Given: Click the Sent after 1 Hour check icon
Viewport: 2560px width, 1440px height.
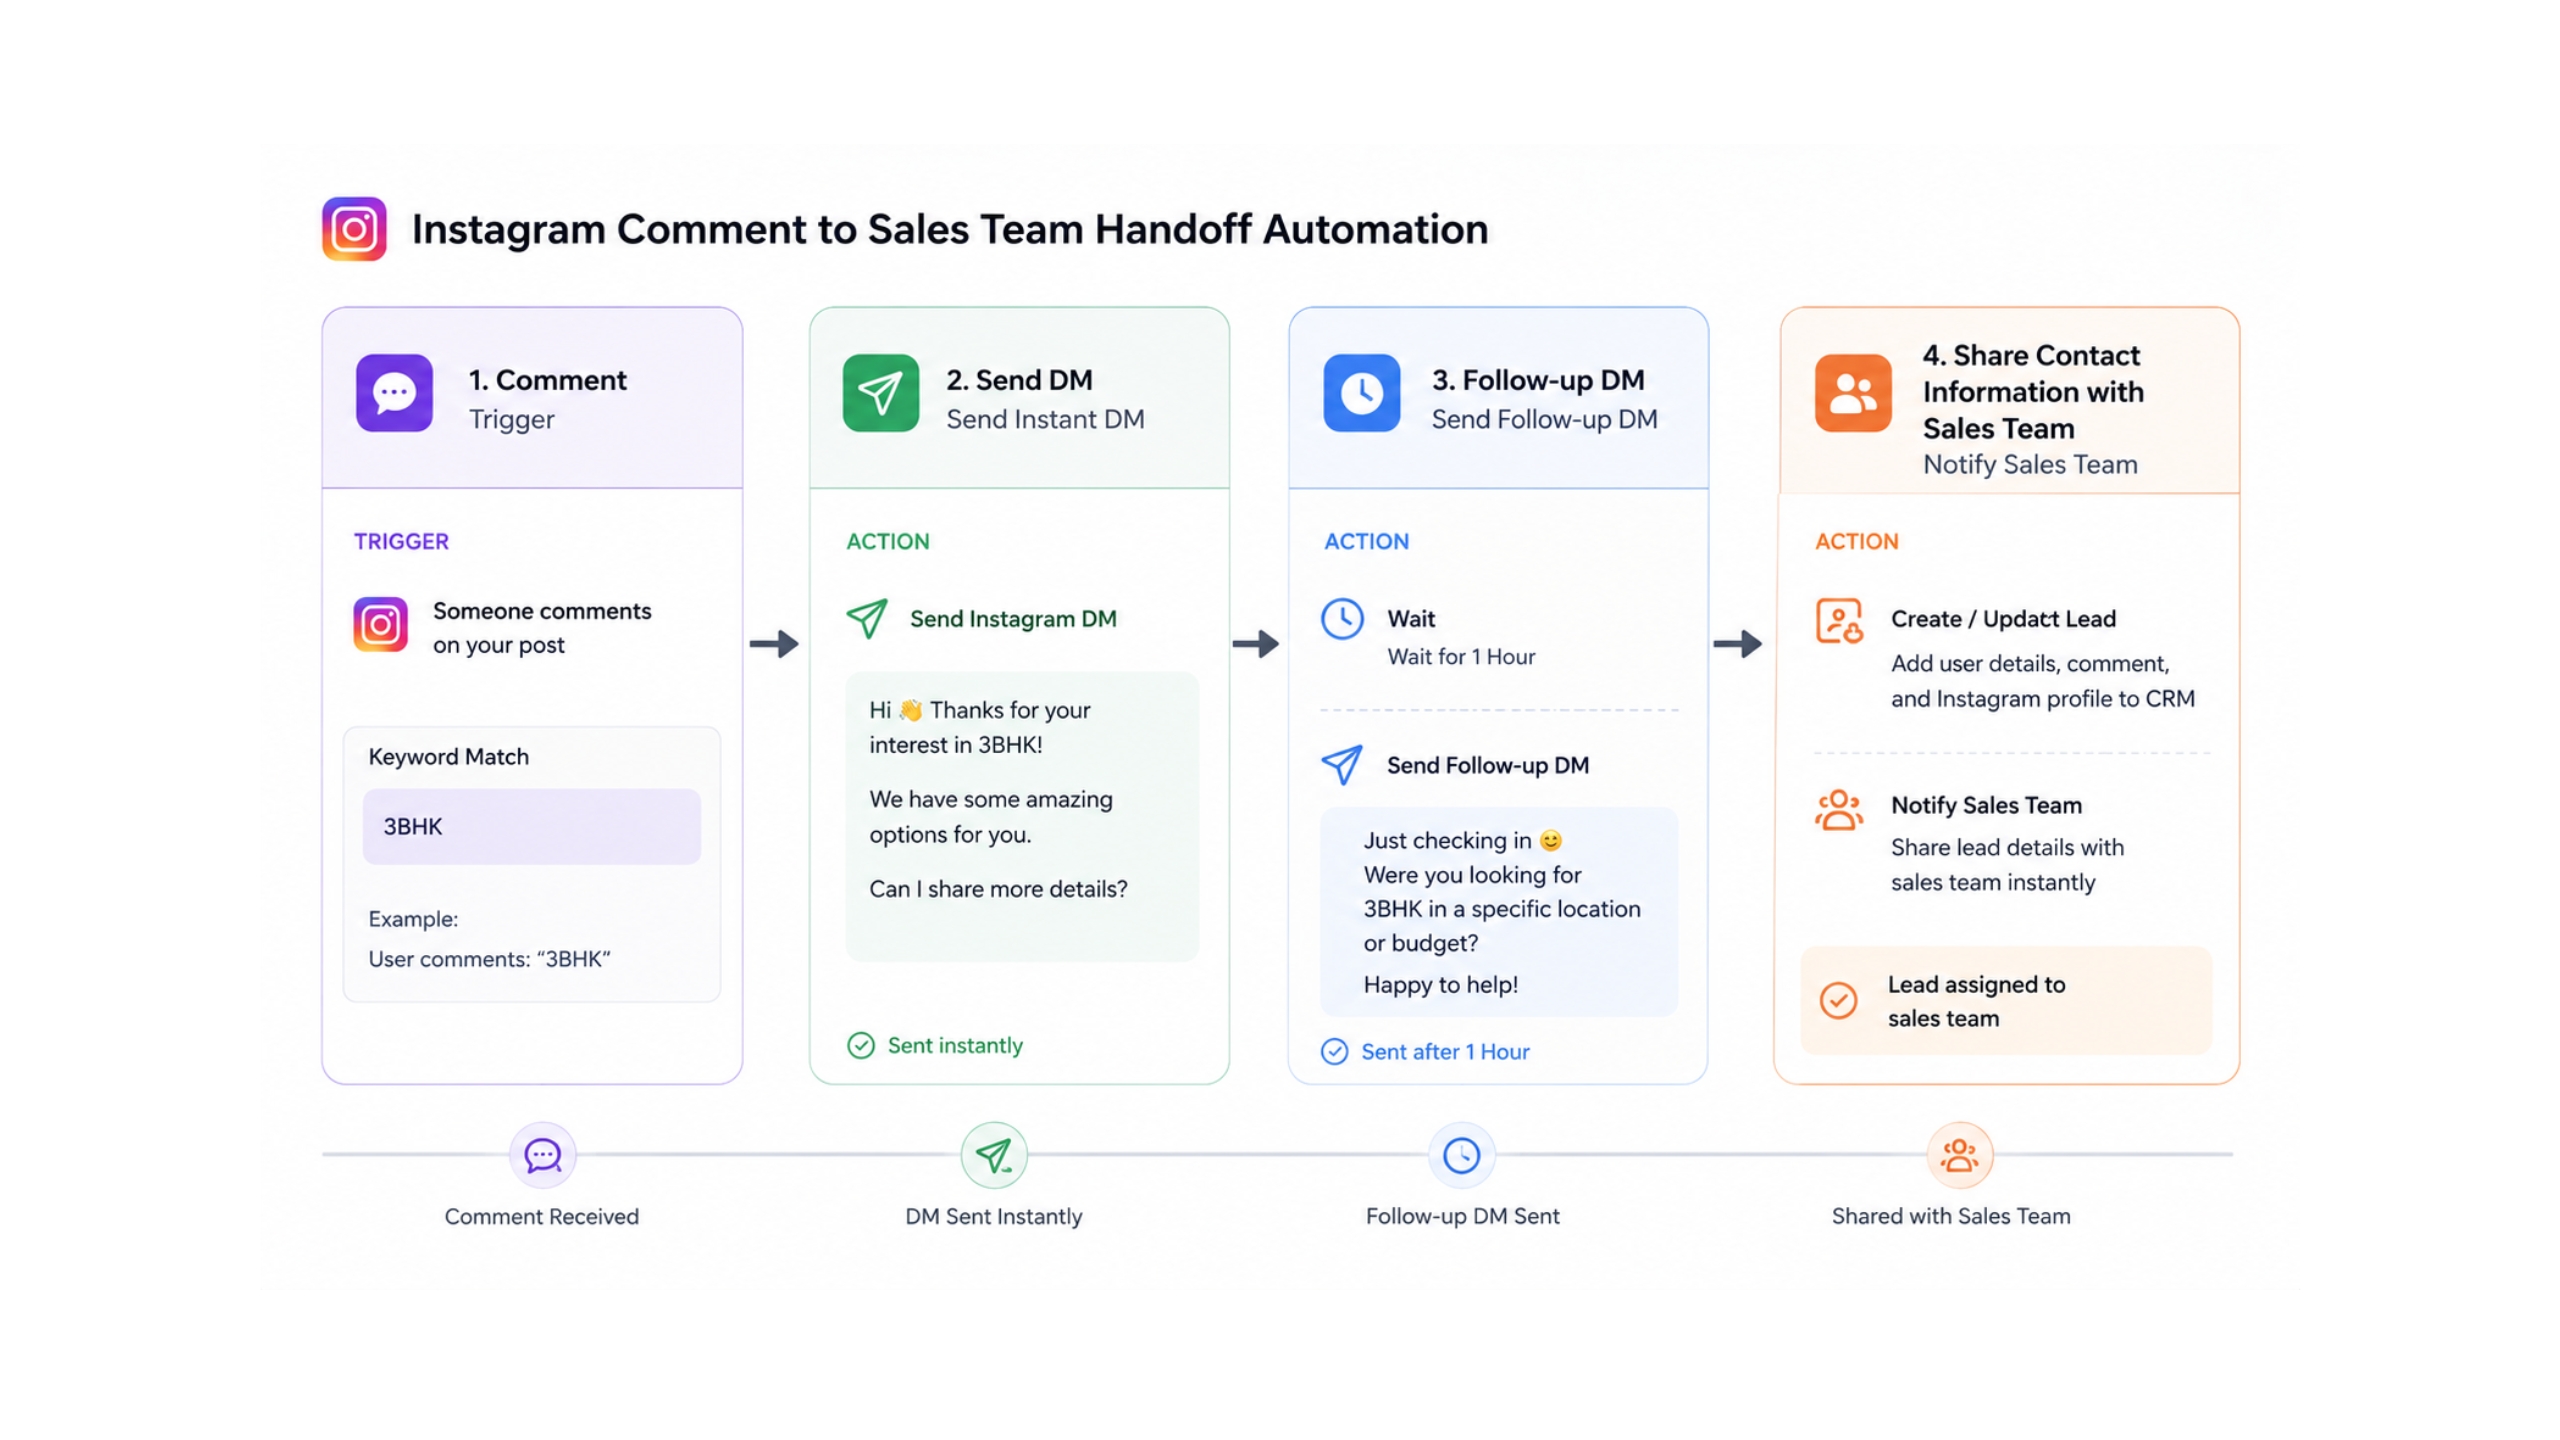Looking at the screenshot, I should point(1334,1052).
